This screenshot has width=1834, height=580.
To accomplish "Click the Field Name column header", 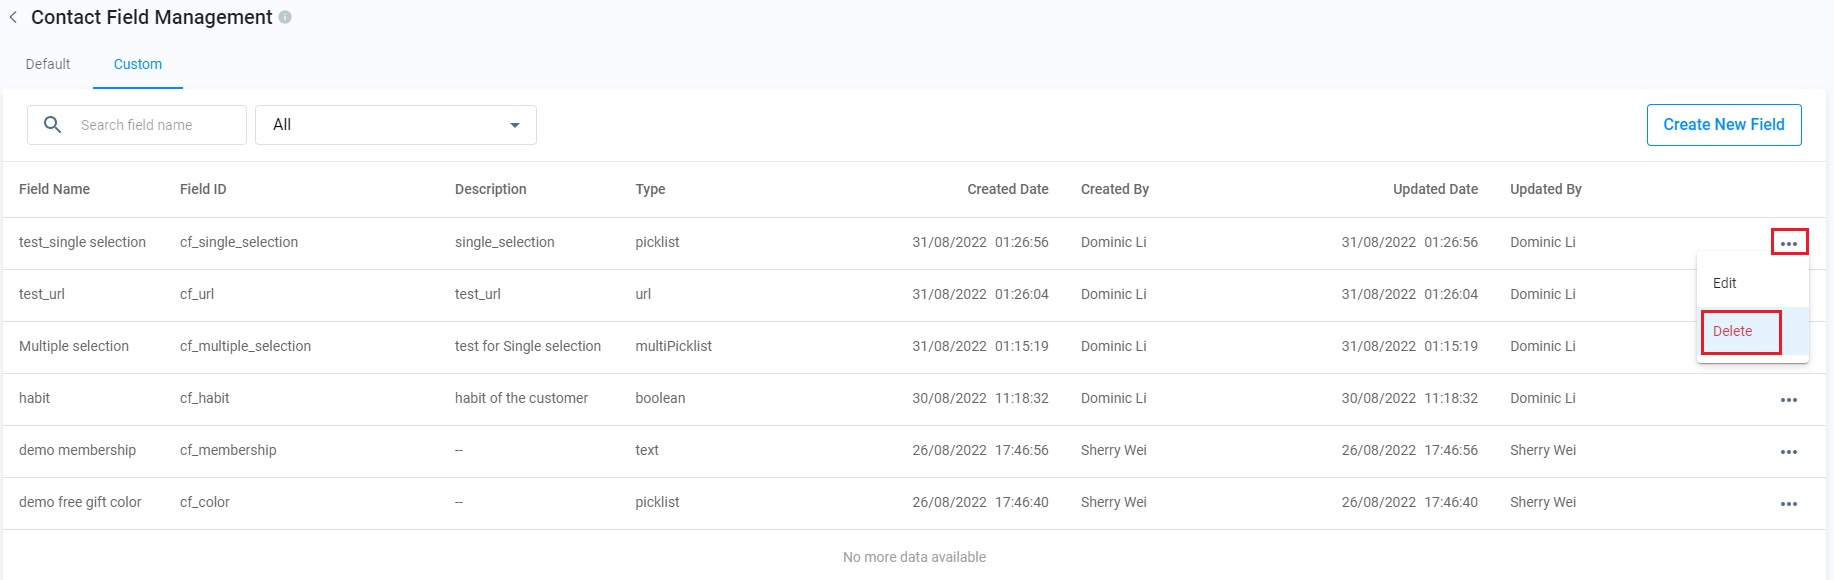I will tap(55, 189).
